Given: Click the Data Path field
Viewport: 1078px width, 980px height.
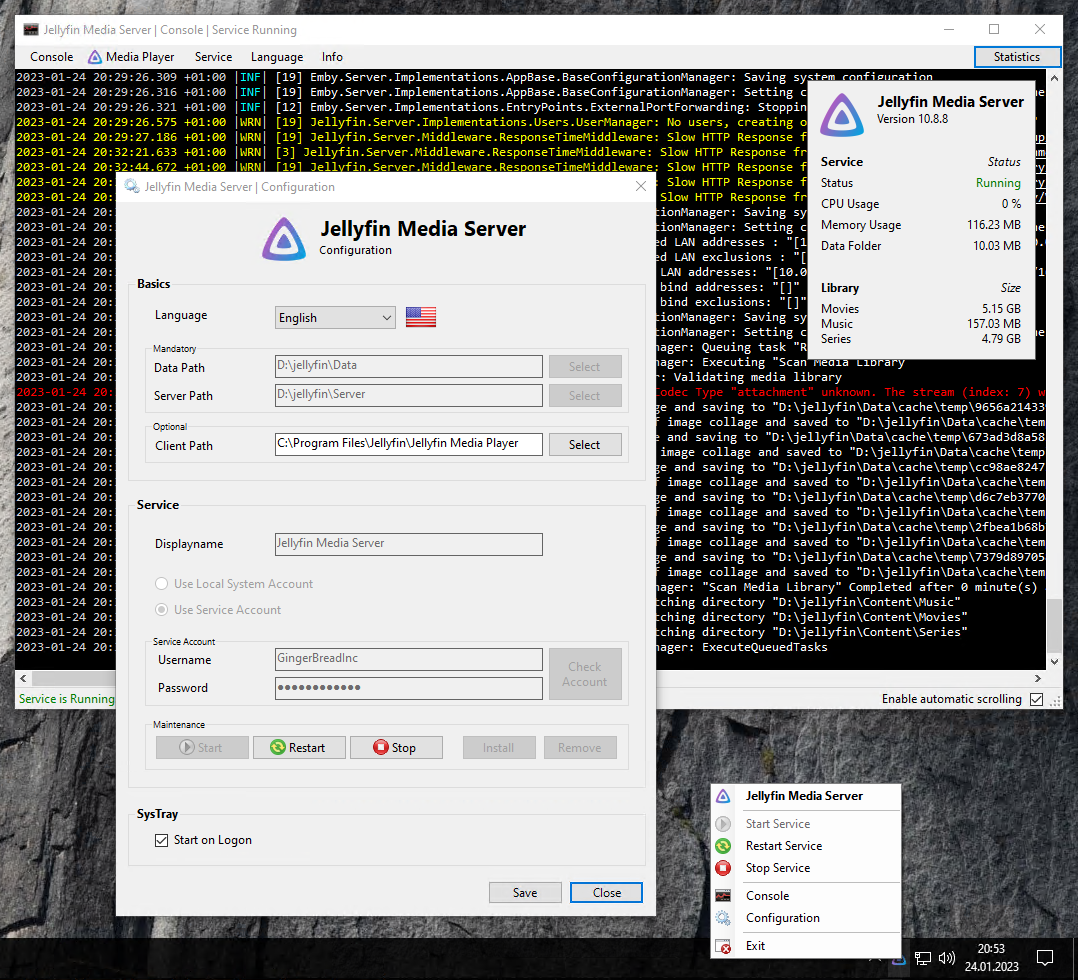Looking at the screenshot, I should (409, 367).
